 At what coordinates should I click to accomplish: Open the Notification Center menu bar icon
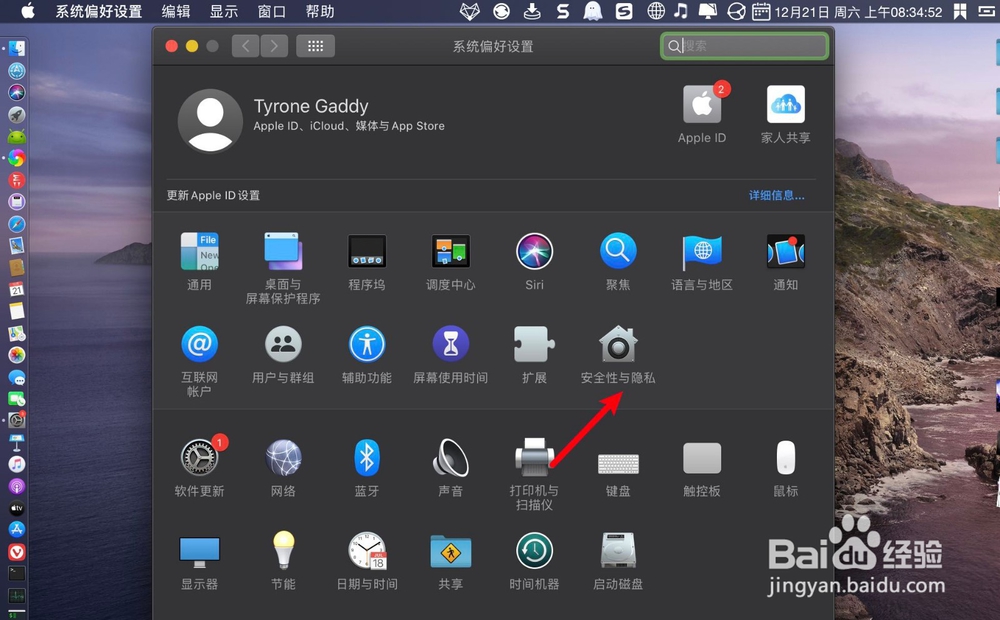click(x=986, y=11)
